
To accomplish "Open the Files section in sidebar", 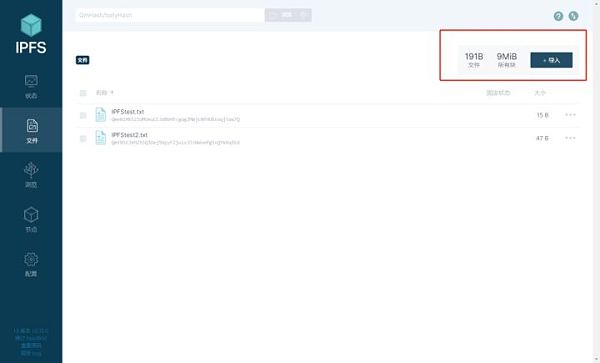I will pyautogui.click(x=31, y=130).
